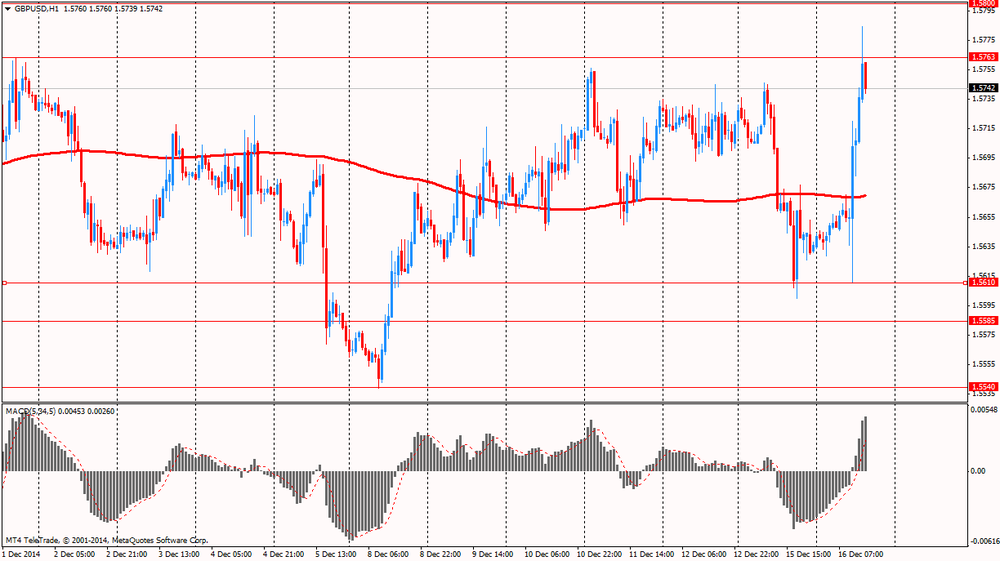Image resolution: width=1000 pixels, height=561 pixels.
Task: Click the 1.5675 price on the scale
Action: 982,187
